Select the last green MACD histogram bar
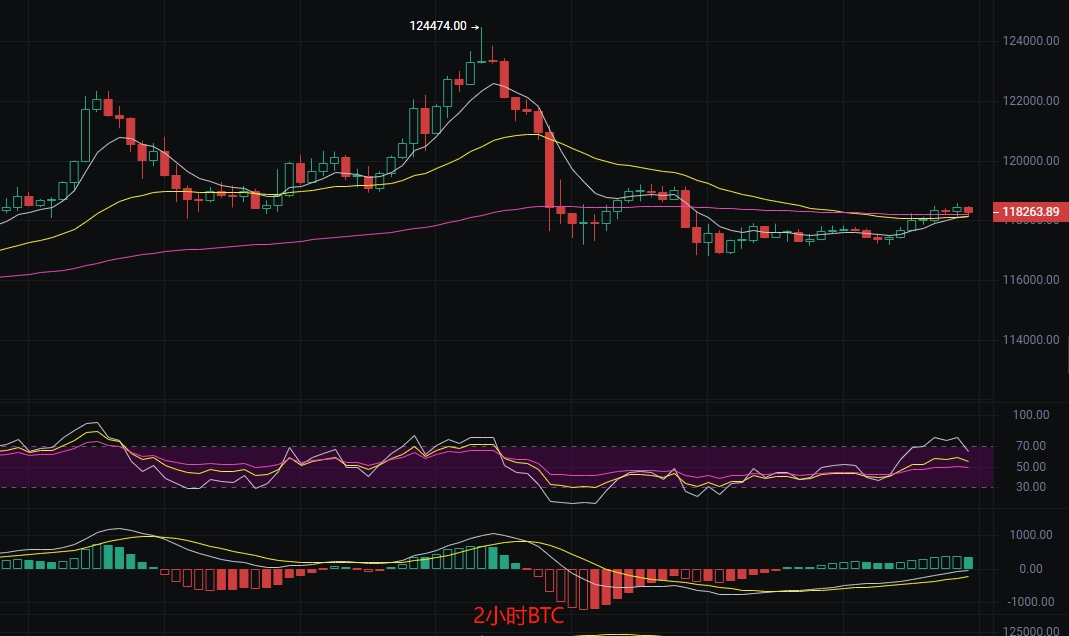Screen dimensions: 1069x636 (x=968, y=563)
